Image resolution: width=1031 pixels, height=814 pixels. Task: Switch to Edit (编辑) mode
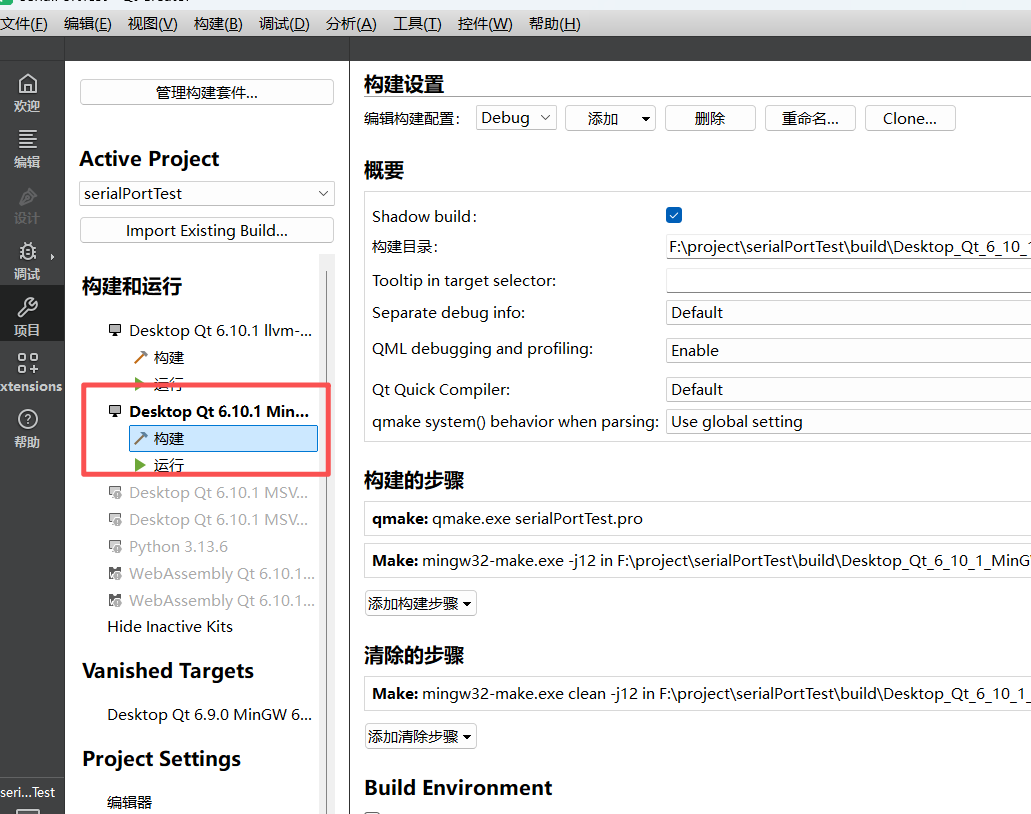click(27, 149)
